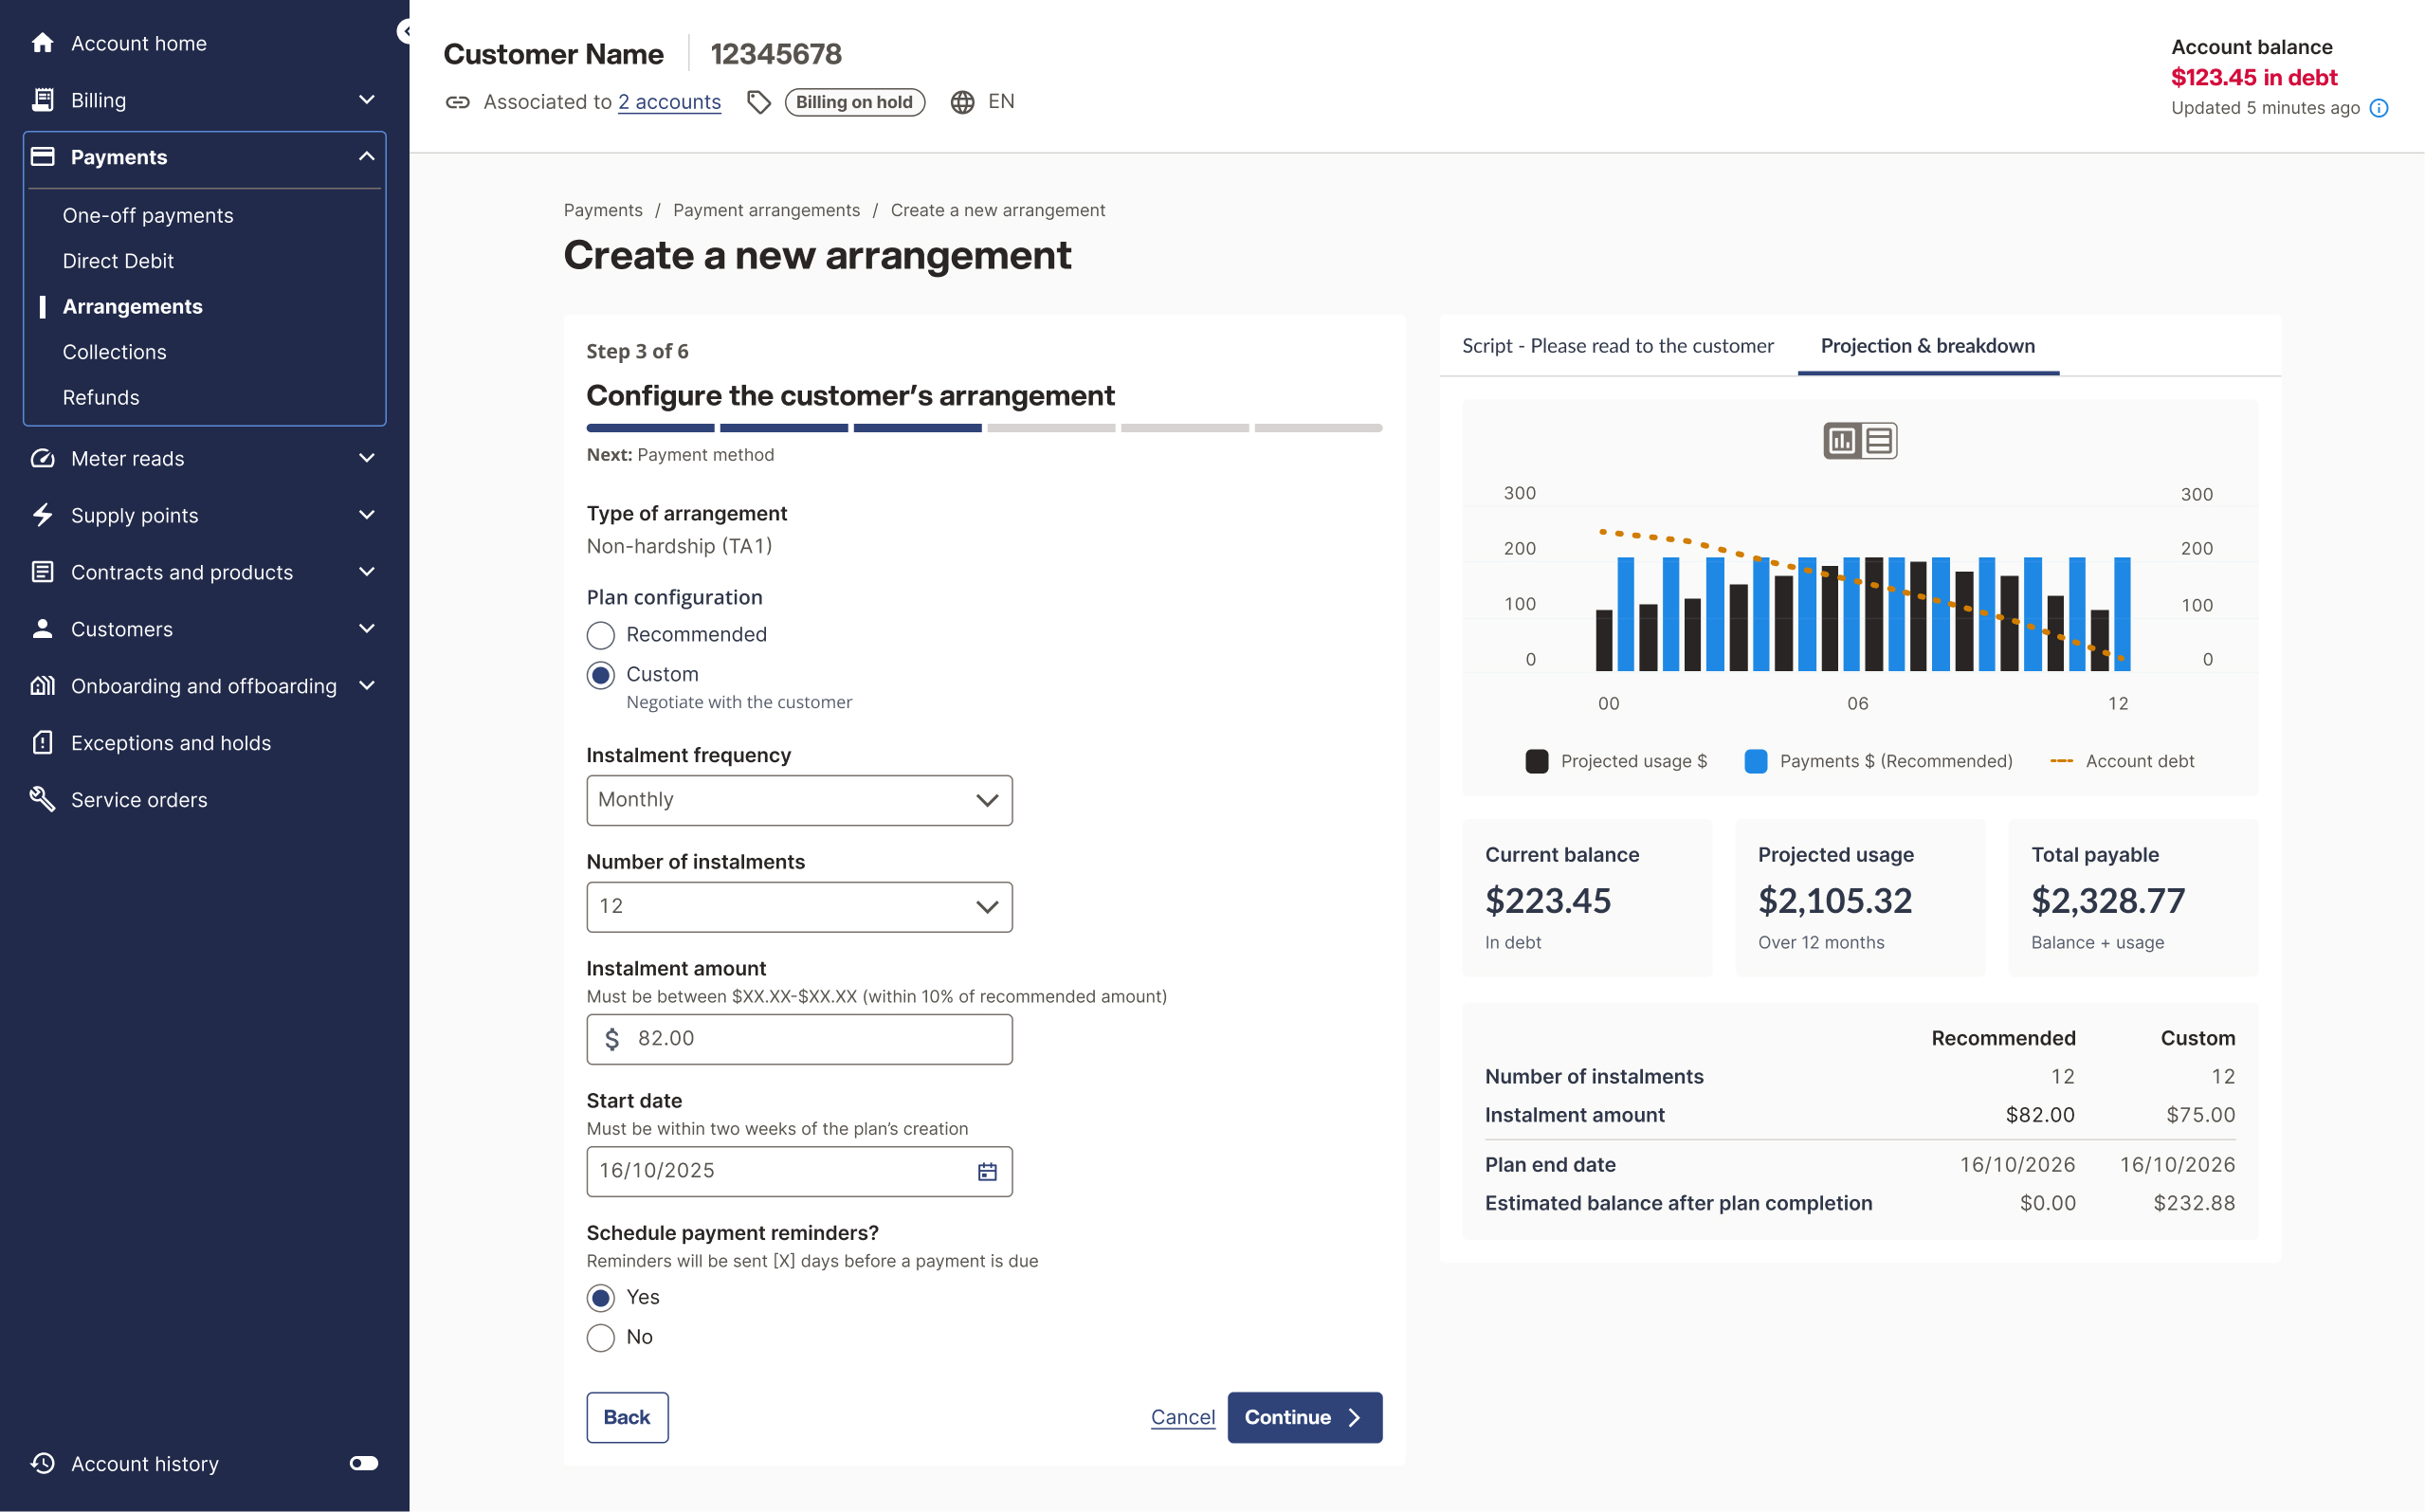Screen dimensions: 2425x1512
Task: Open the calendar picker in Start date
Action: (987, 1171)
